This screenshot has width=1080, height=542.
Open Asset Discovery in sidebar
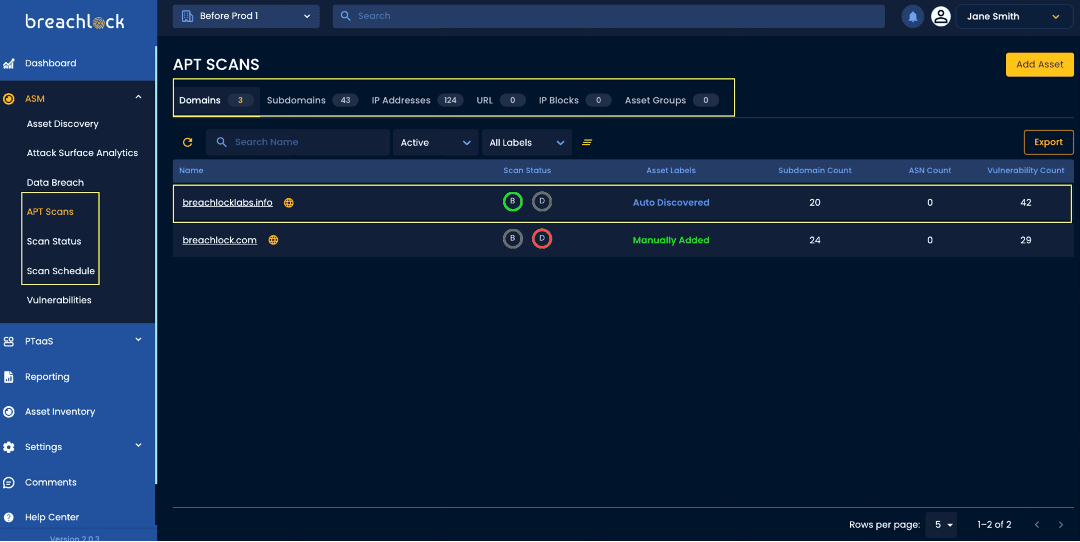coord(63,124)
